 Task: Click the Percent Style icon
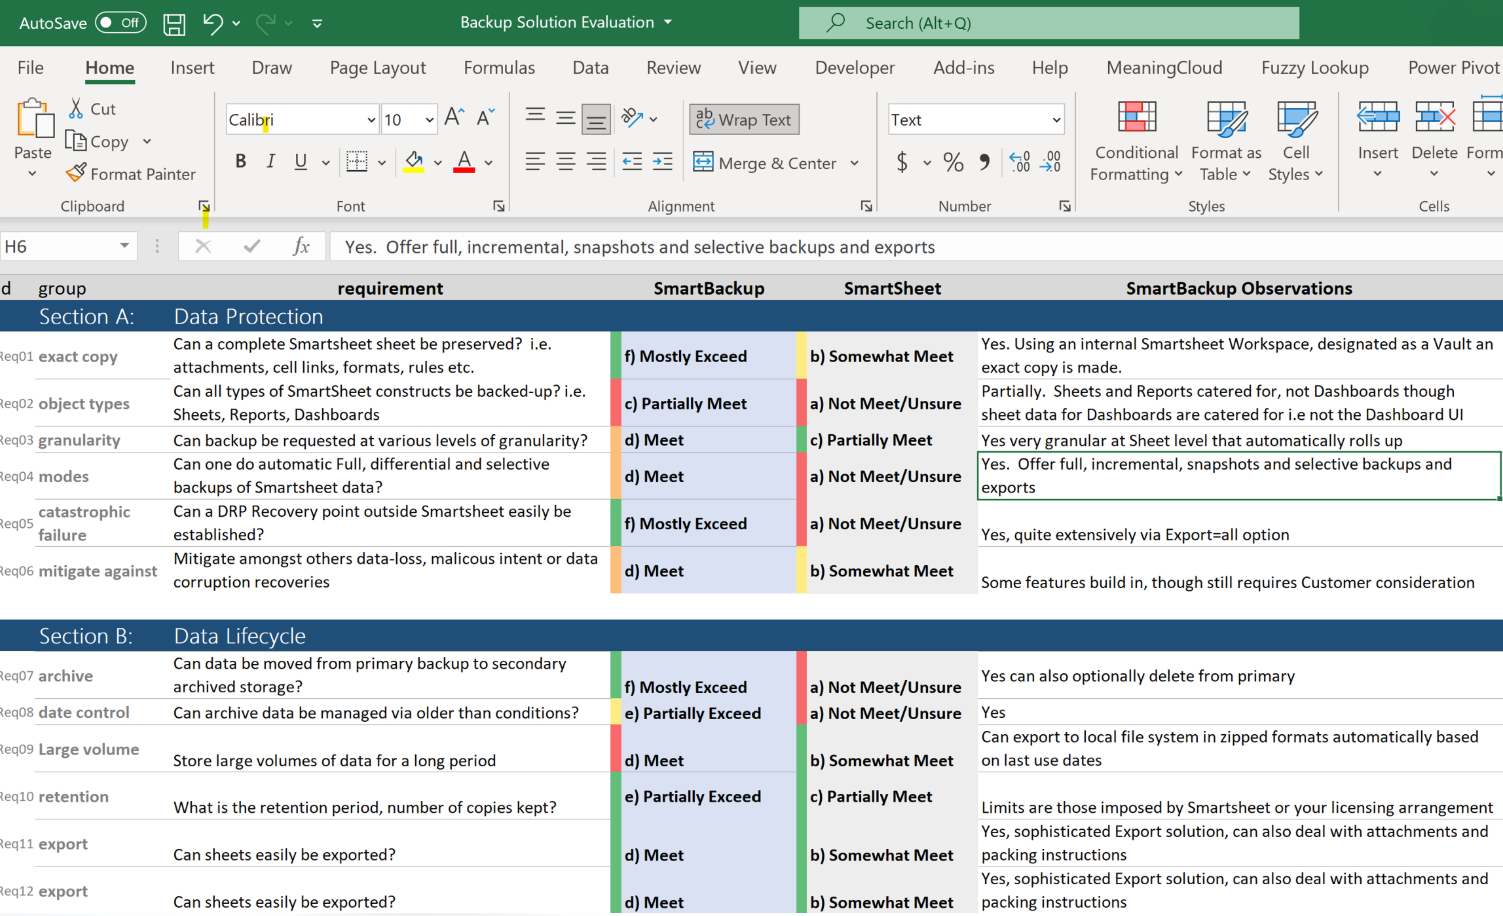953,162
